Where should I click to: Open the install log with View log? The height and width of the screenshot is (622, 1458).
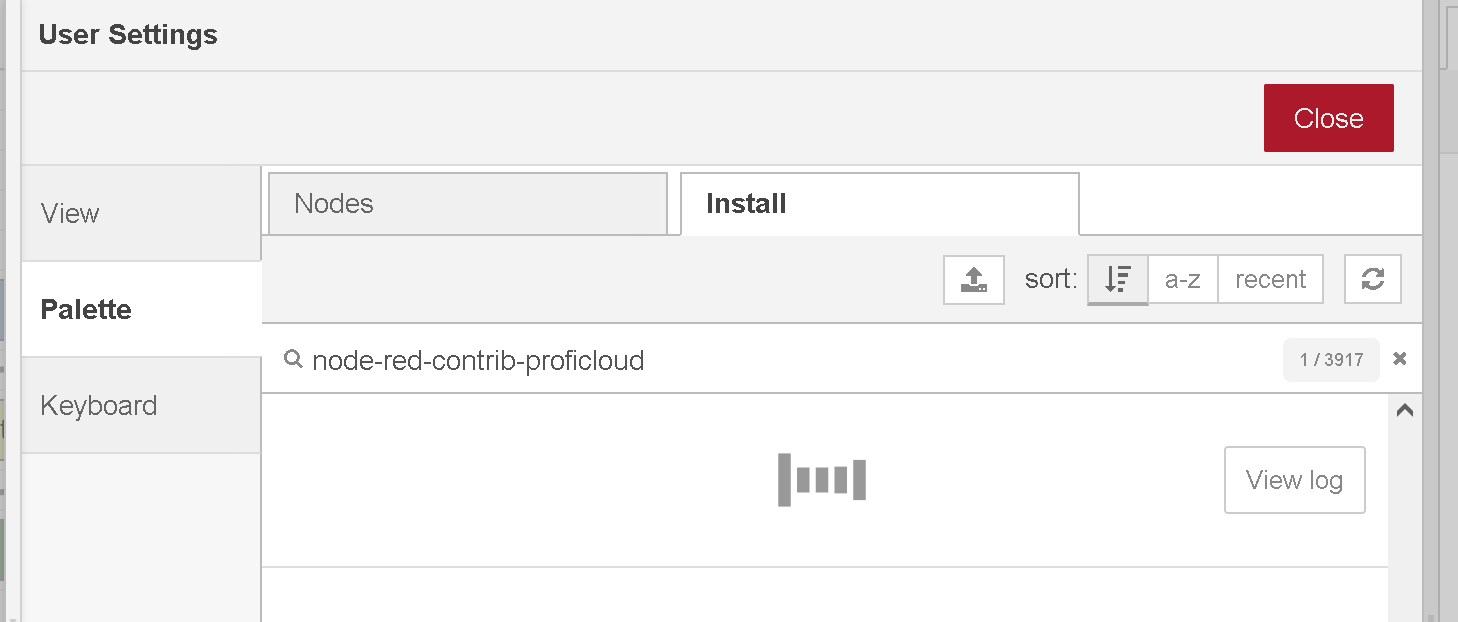click(x=1295, y=480)
